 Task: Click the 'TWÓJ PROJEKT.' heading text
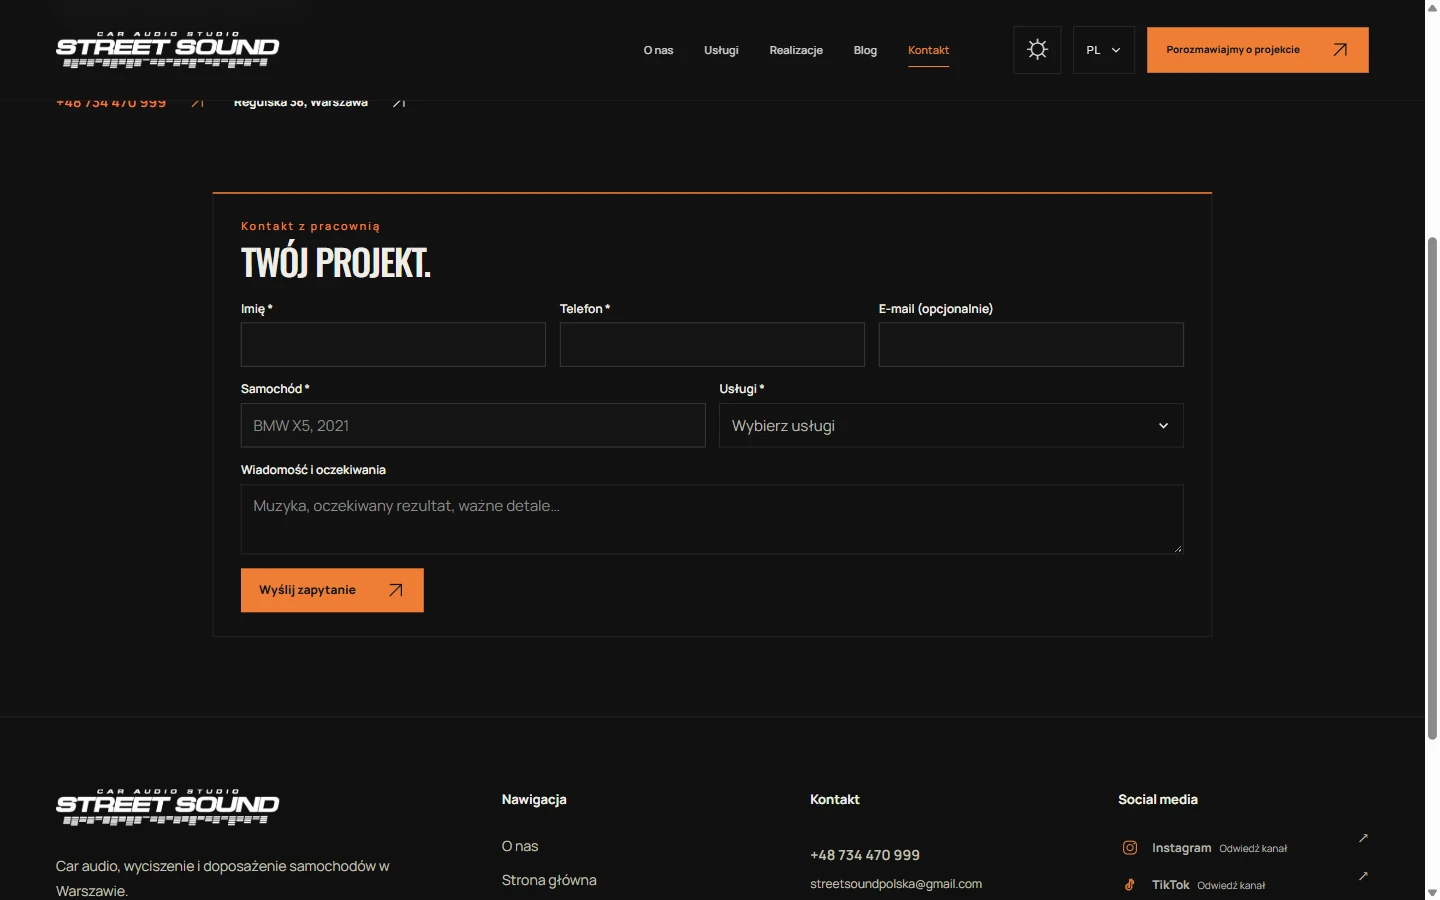pos(336,263)
